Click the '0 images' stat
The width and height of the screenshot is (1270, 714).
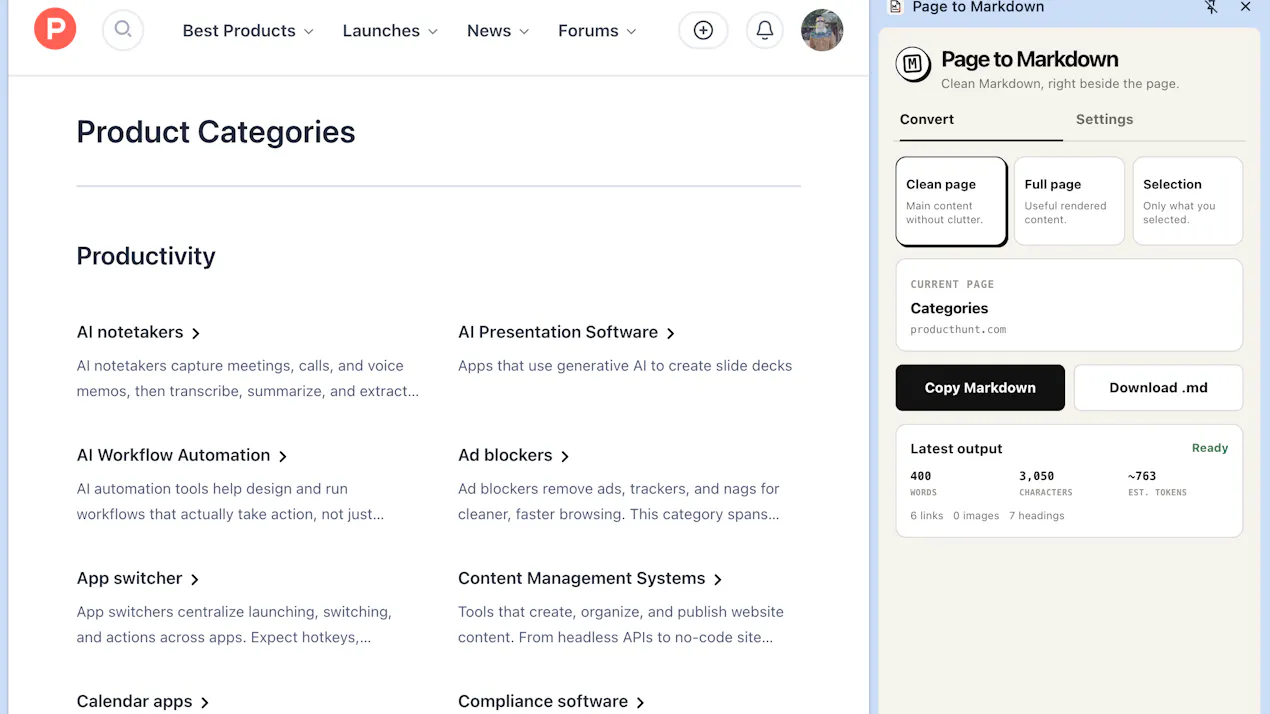(x=976, y=516)
